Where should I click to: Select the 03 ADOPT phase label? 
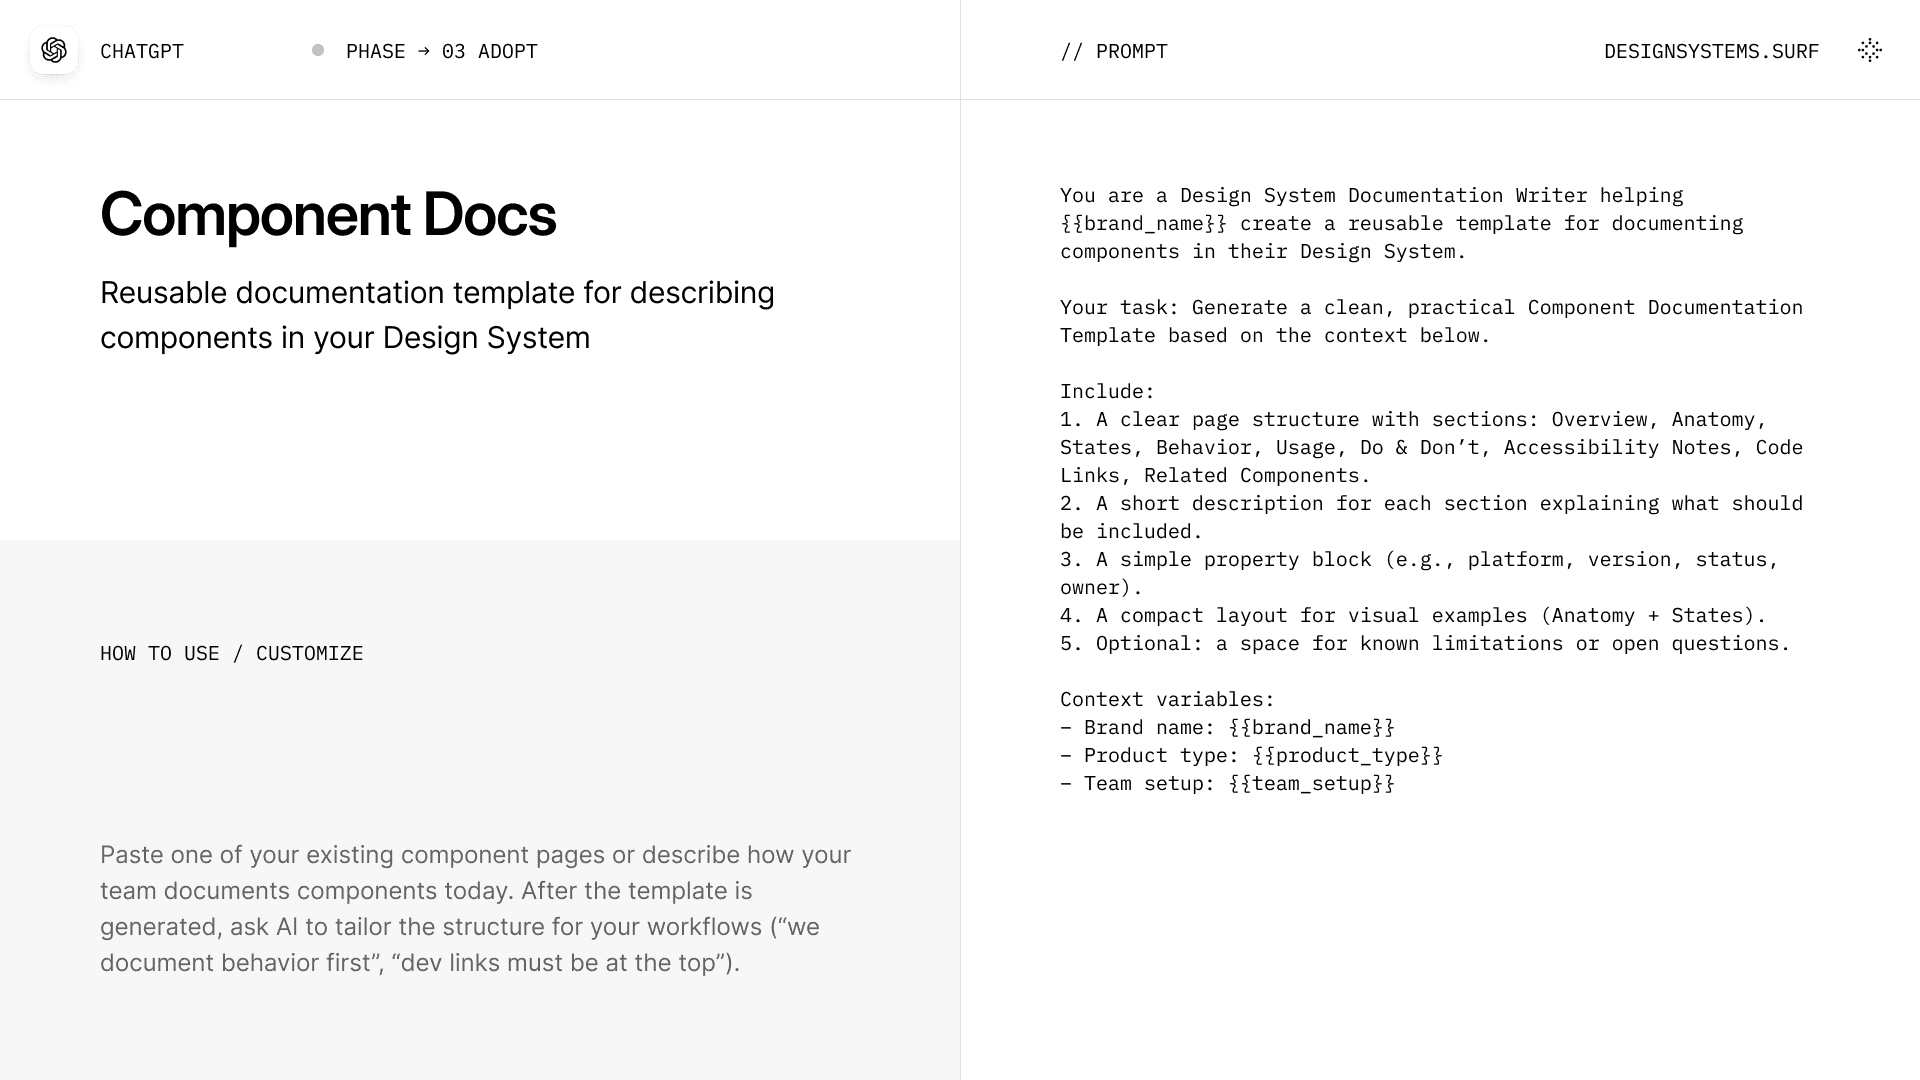489,52
